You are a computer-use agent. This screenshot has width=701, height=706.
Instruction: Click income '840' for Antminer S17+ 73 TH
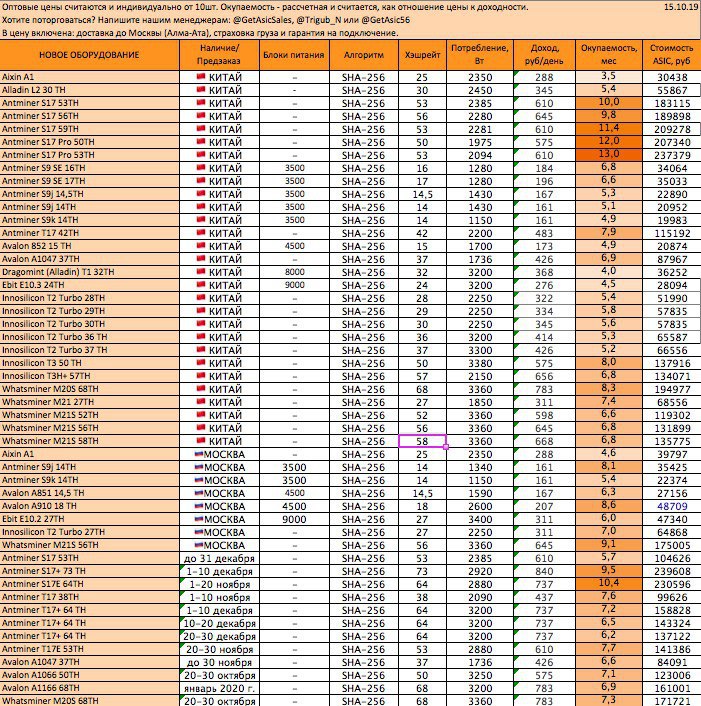point(544,571)
